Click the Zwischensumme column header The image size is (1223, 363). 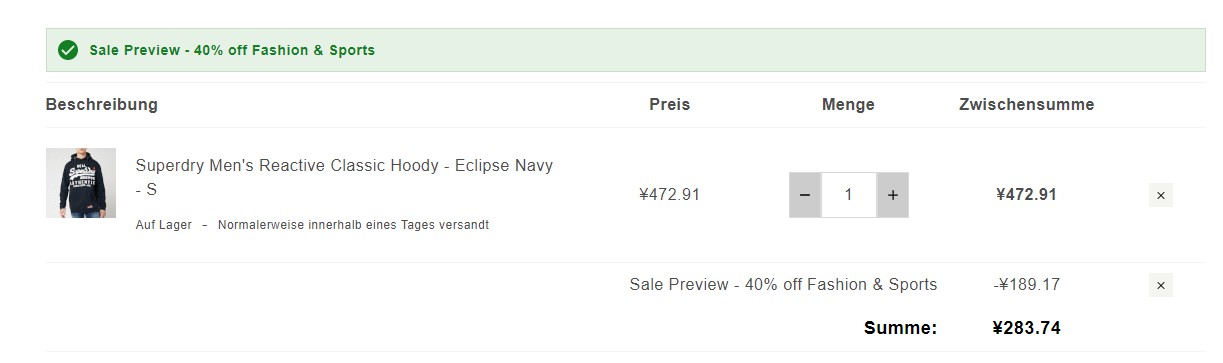(1027, 104)
